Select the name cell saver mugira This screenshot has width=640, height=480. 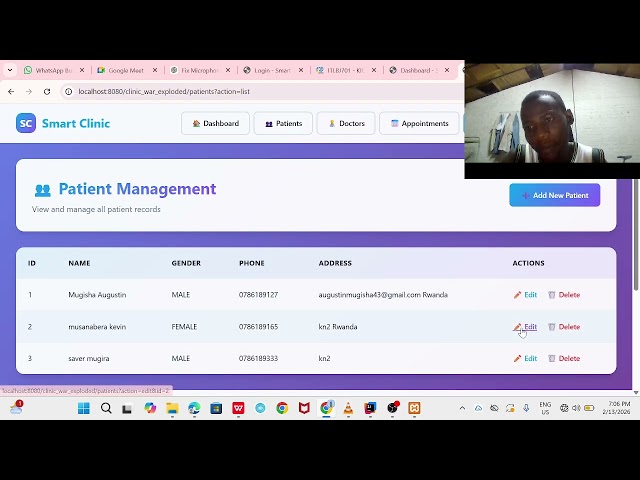[x=89, y=358]
